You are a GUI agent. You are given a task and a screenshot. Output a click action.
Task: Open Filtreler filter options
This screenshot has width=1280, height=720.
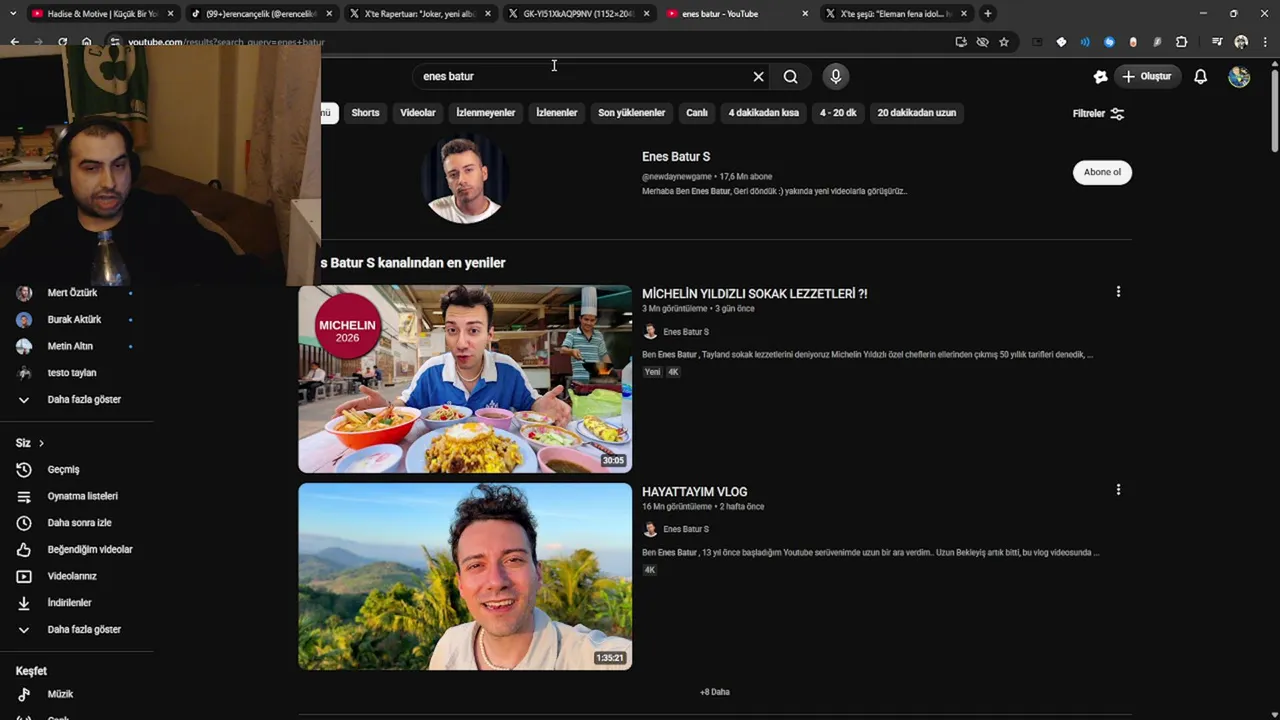tap(1098, 113)
